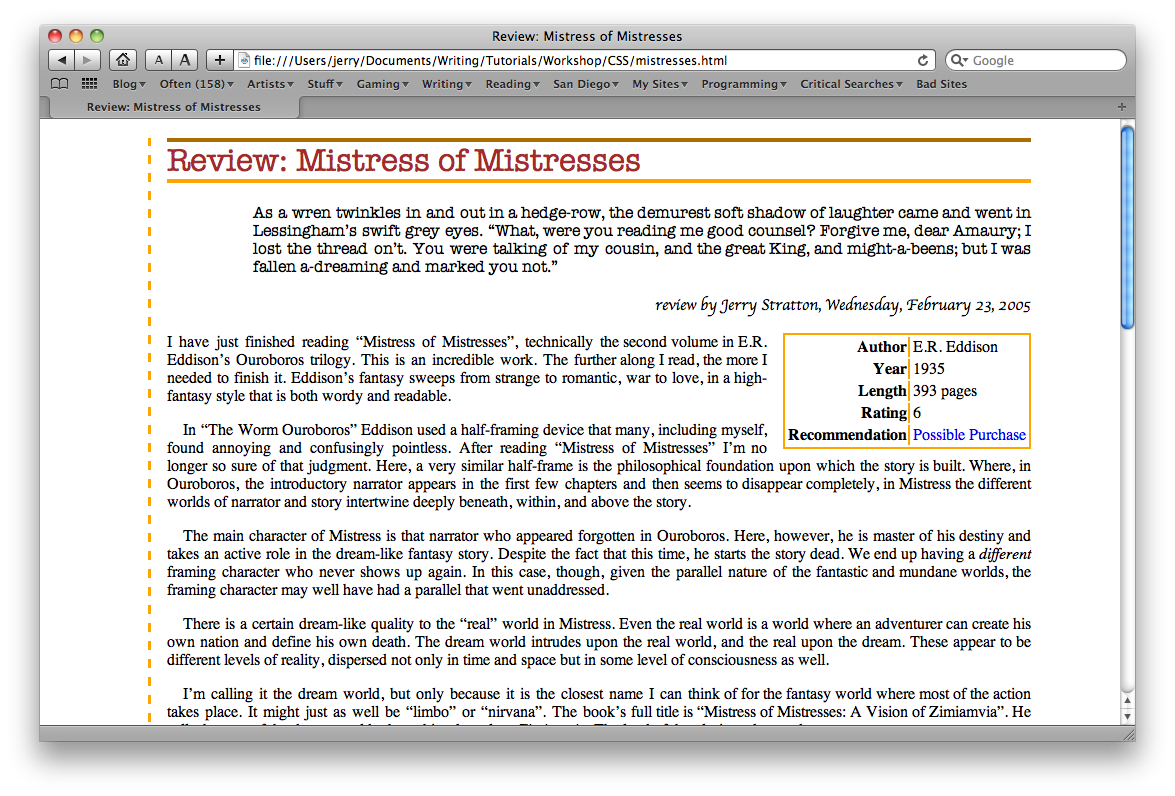Image resolution: width=1175 pixels, height=796 pixels.
Task: Click the file URL address bar
Action: pos(580,61)
